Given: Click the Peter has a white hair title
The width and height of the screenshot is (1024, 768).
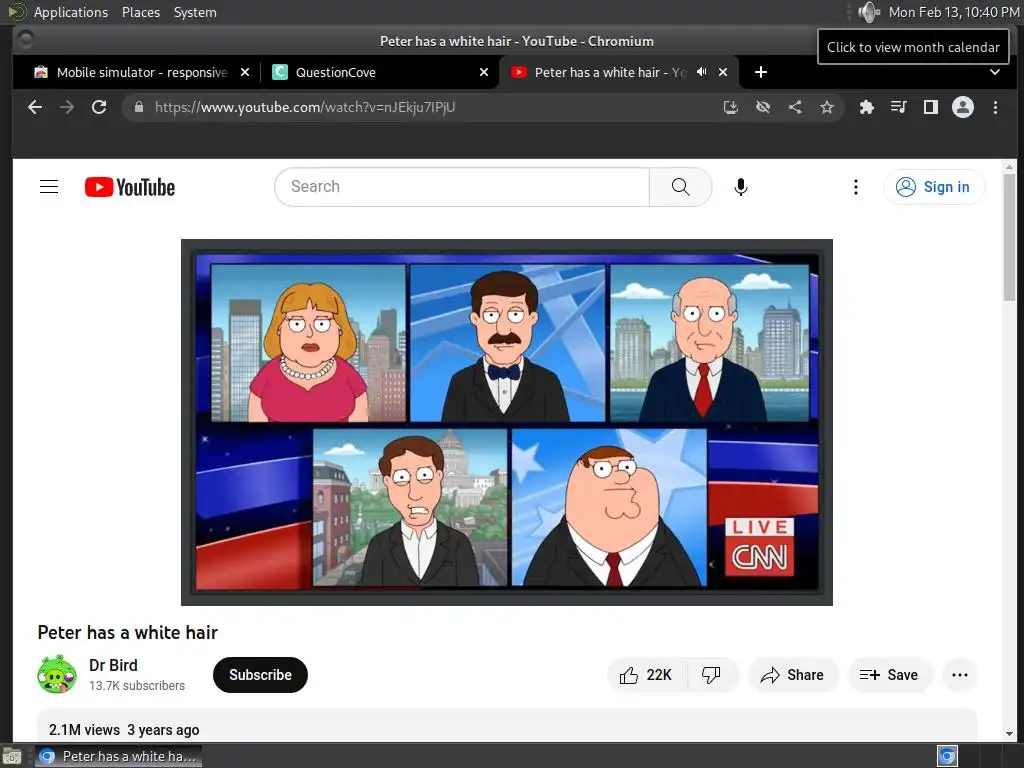Looking at the screenshot, I should pyautogui.click(x=127, y=632).
